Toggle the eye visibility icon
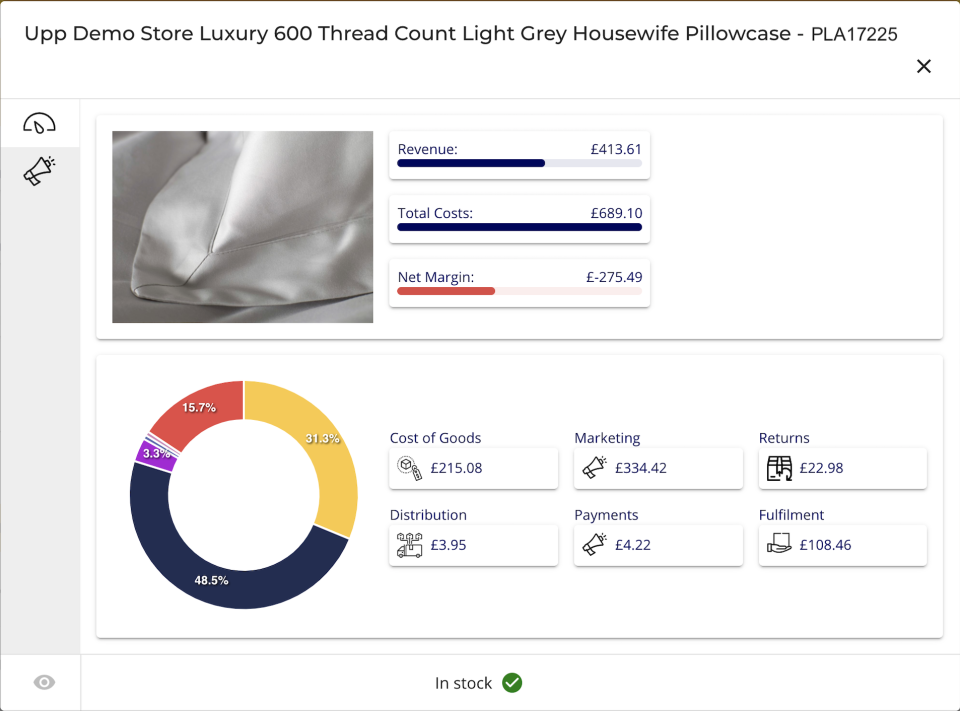 tap(44, 682)
